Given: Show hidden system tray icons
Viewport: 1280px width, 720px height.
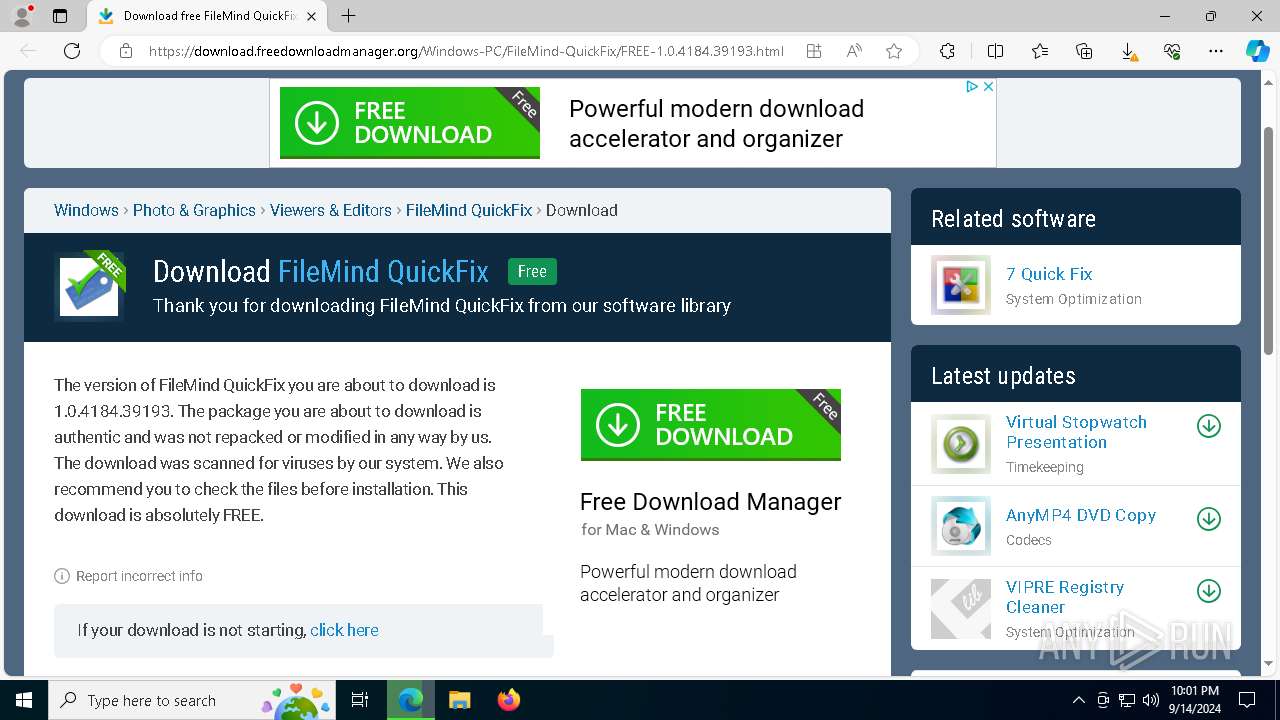Looking at the screenshot, I should [1078, 700].
